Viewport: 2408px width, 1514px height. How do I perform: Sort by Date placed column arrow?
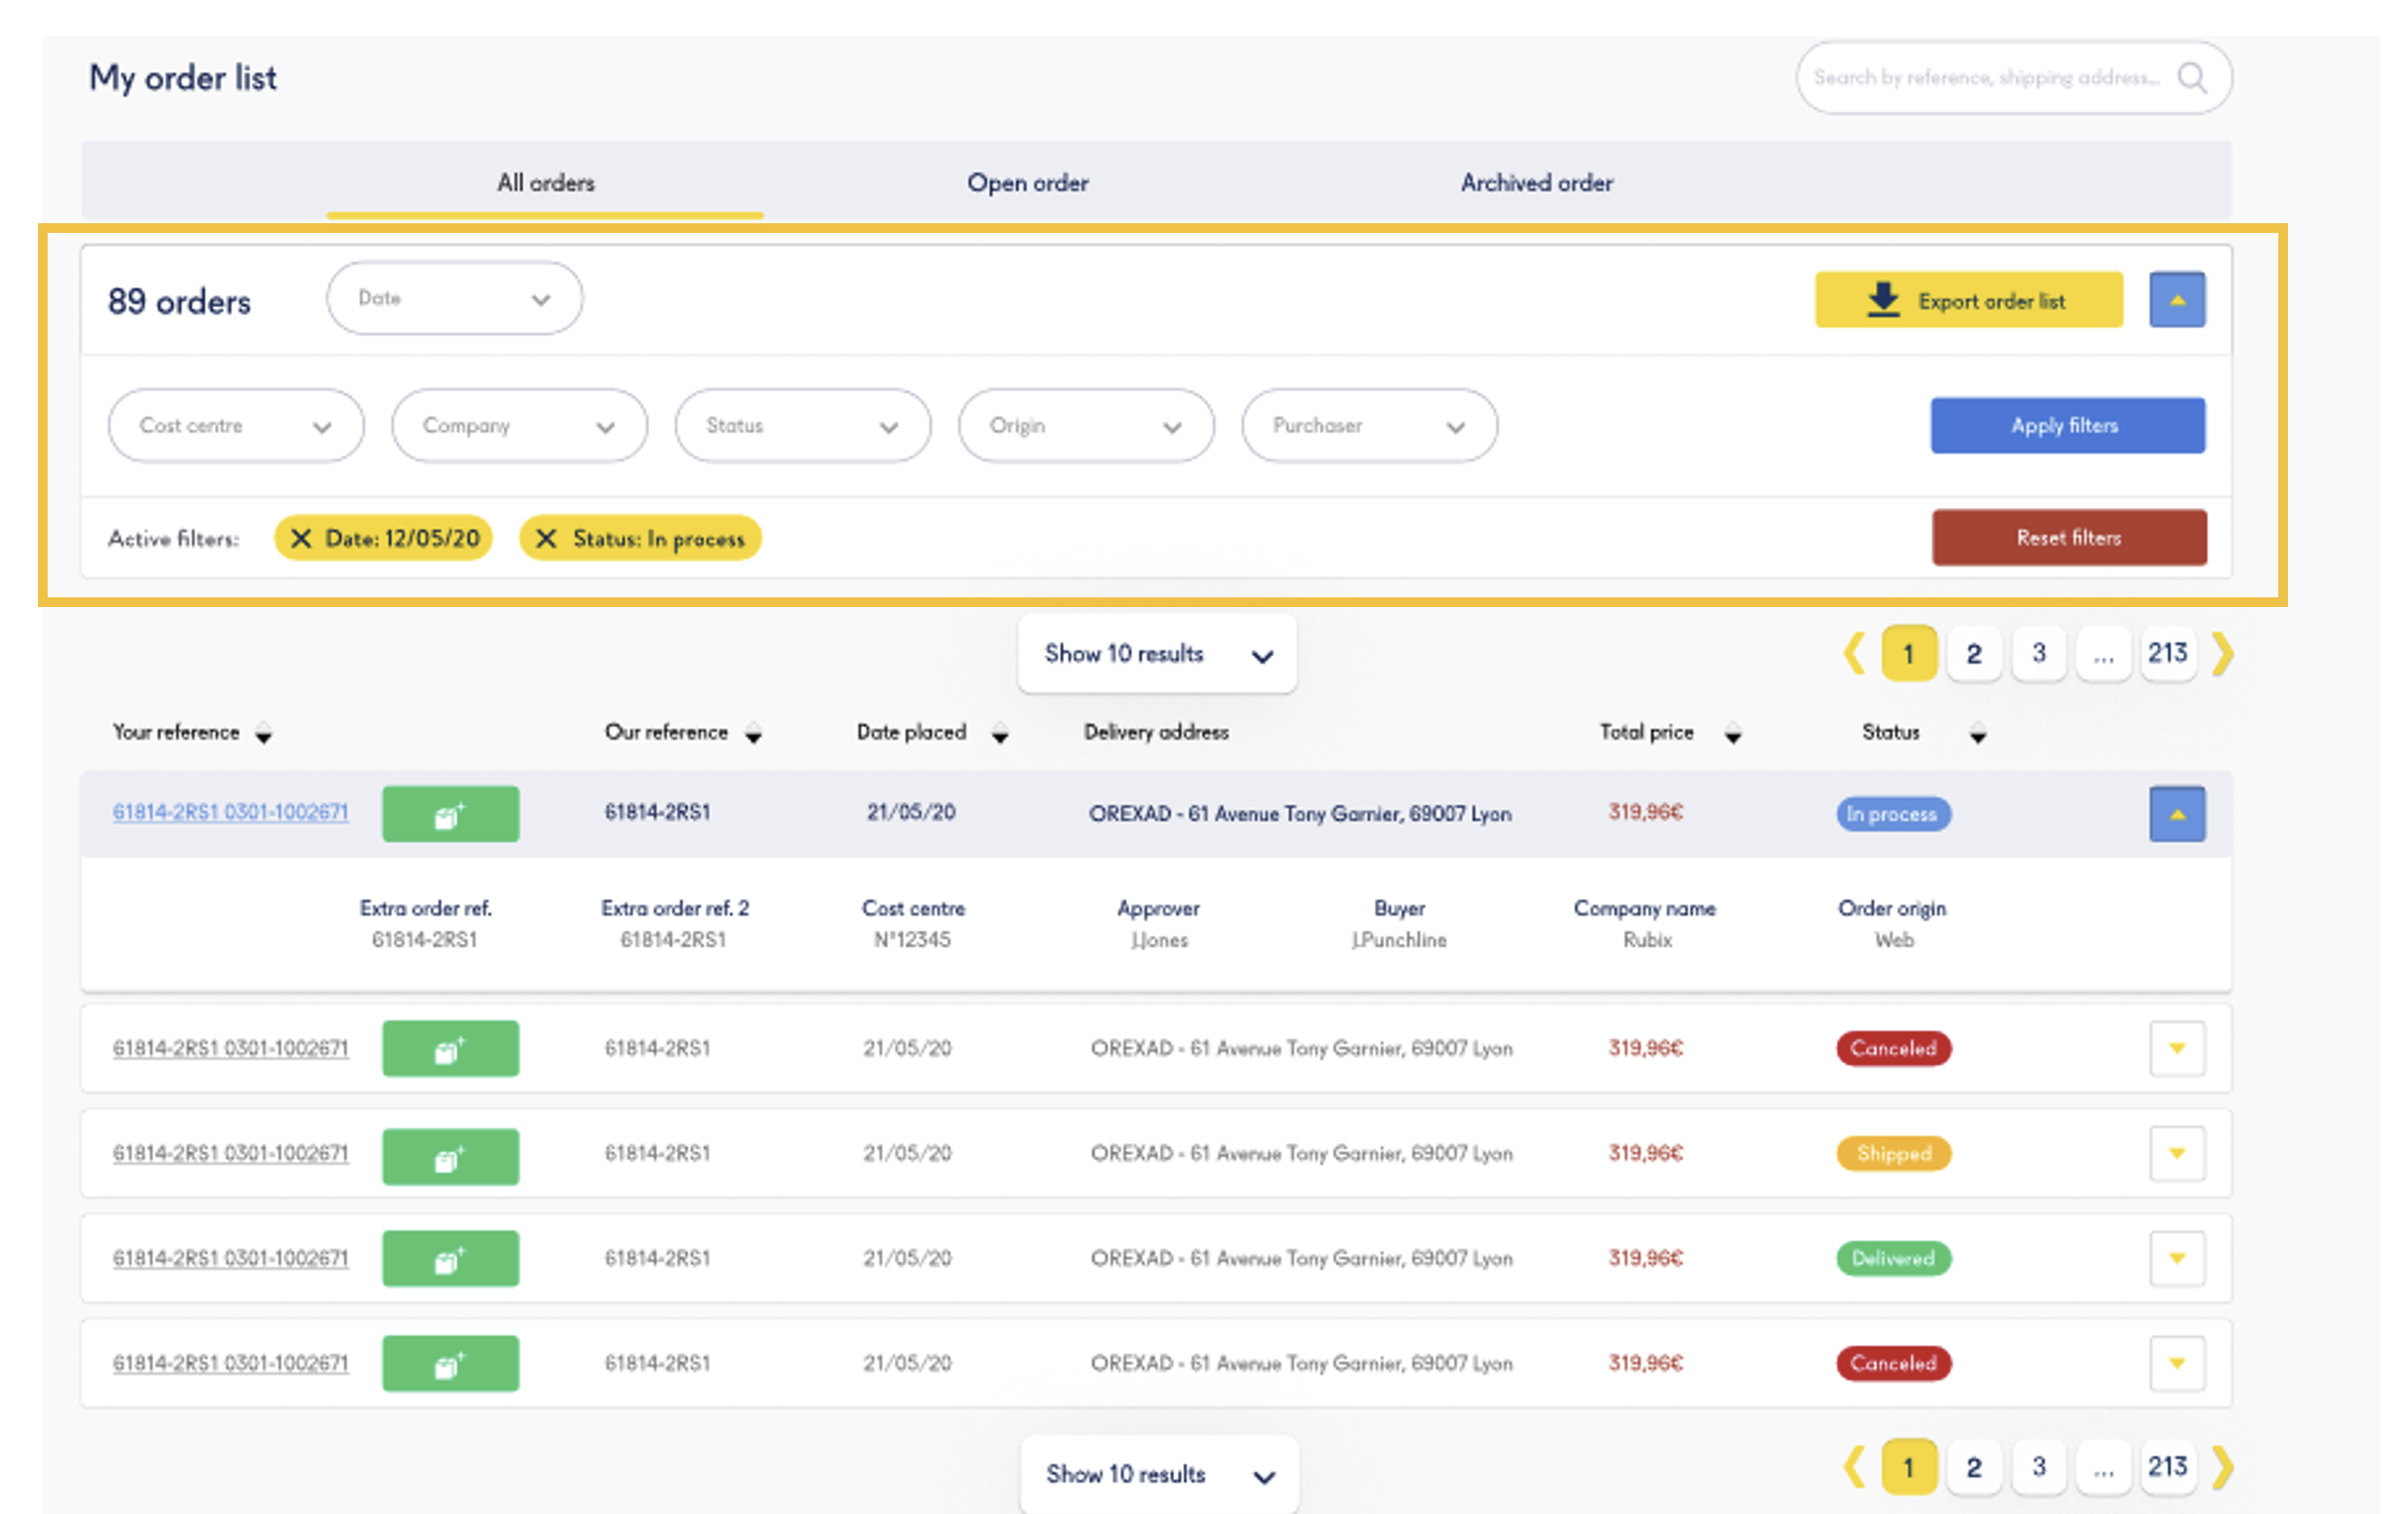1000,734
